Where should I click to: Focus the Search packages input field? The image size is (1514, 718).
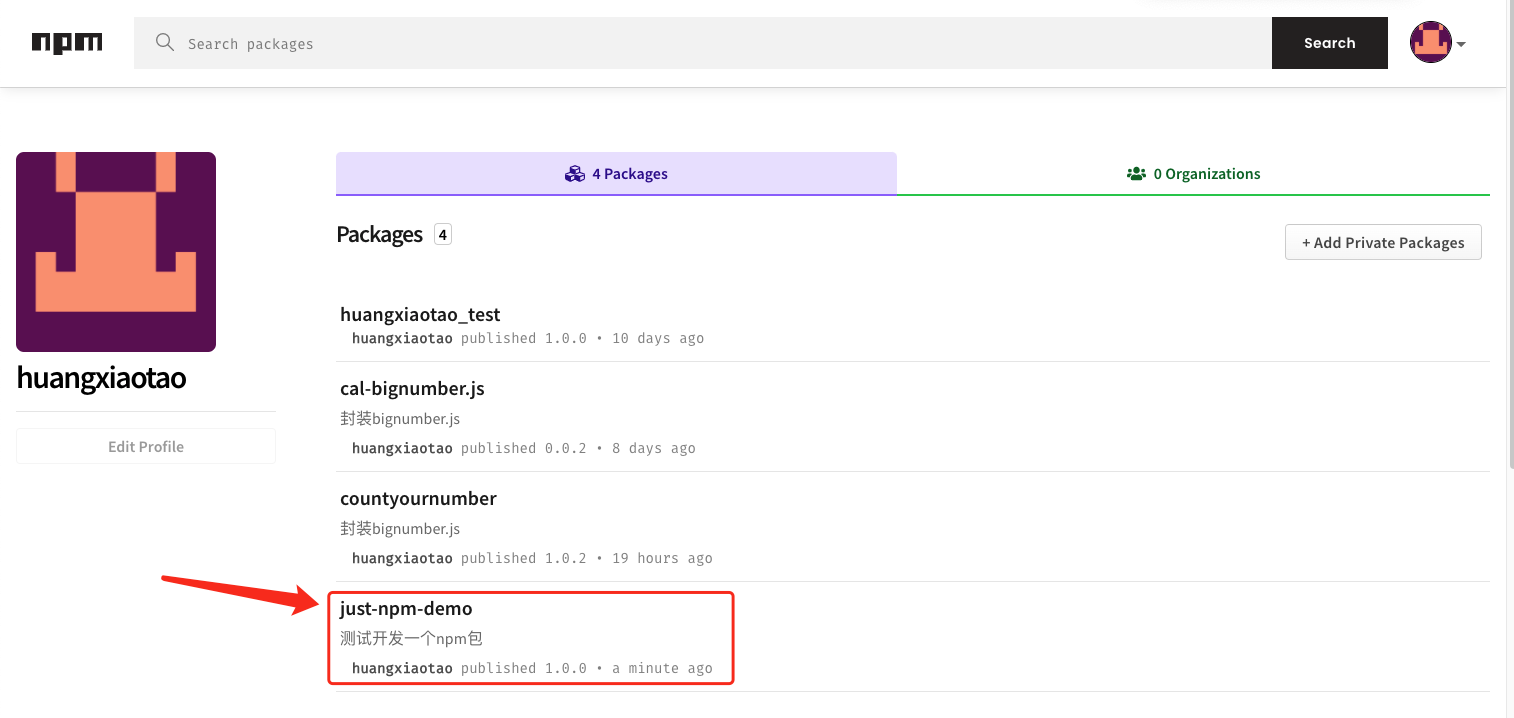coord(703,43)
